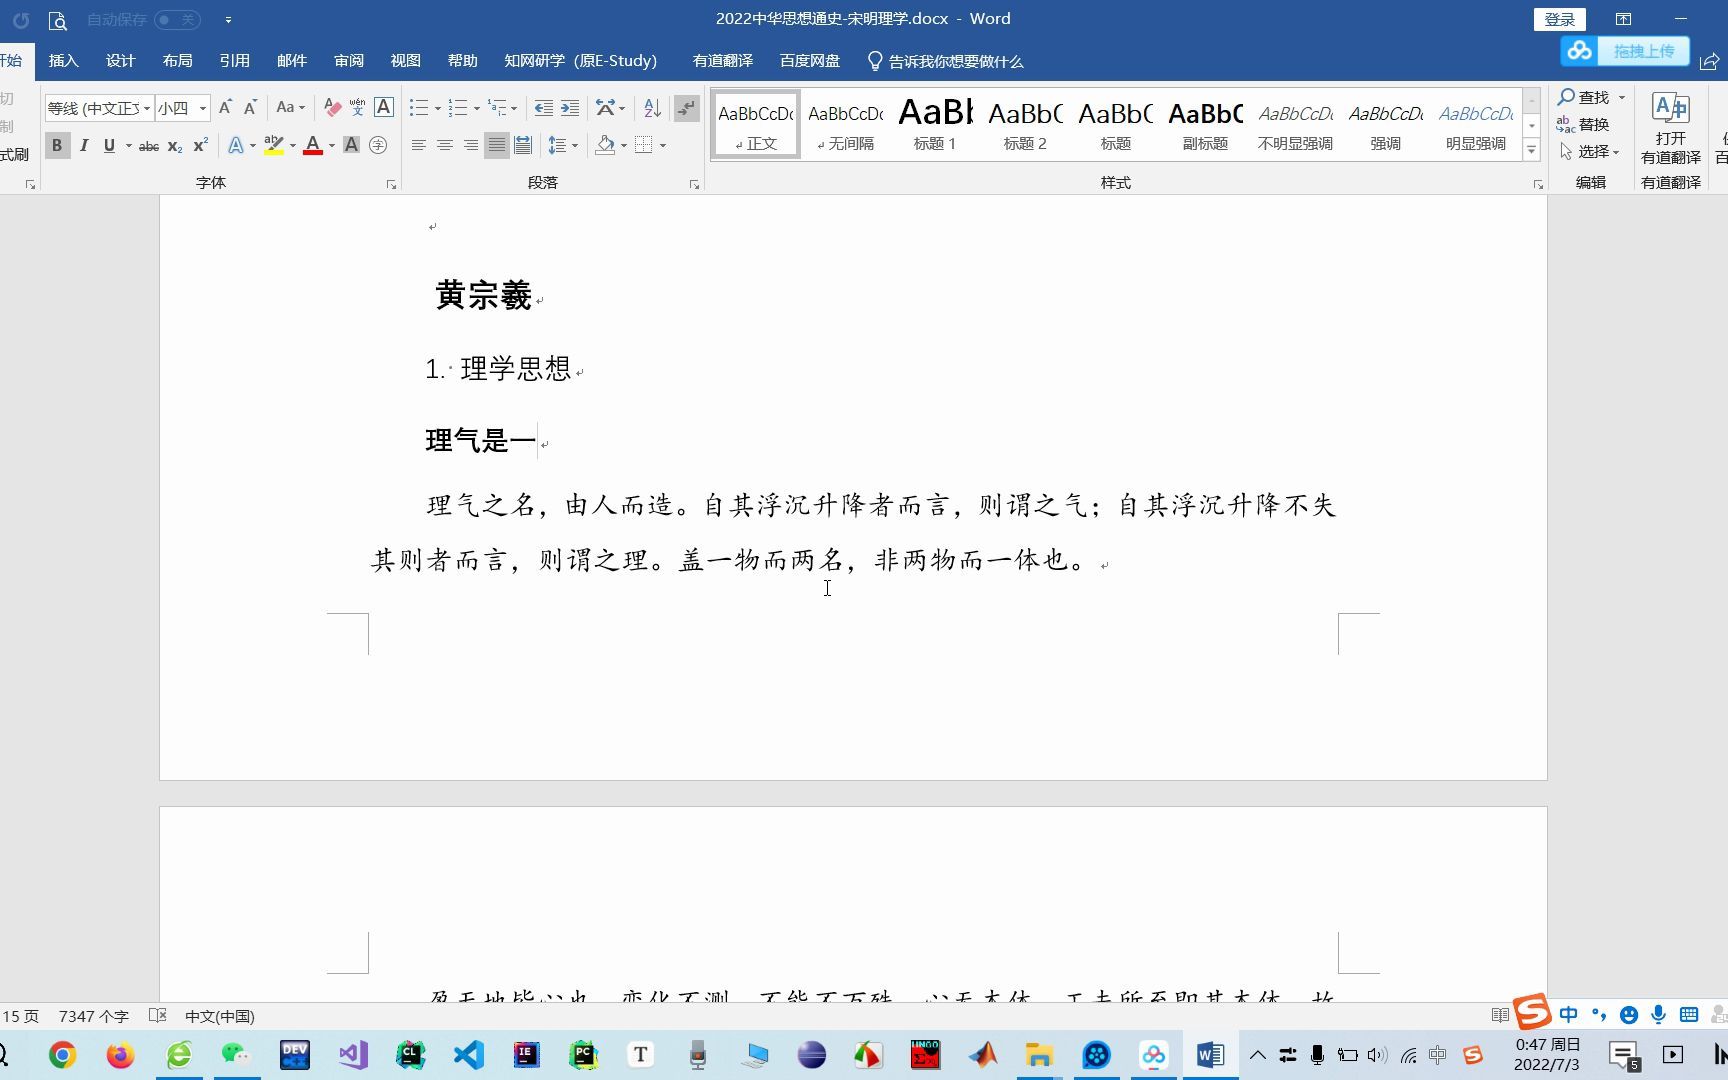Viewport: 1728px width, 1080px height.
Task: Open the Review tab
Action: (x=348, y=61)
